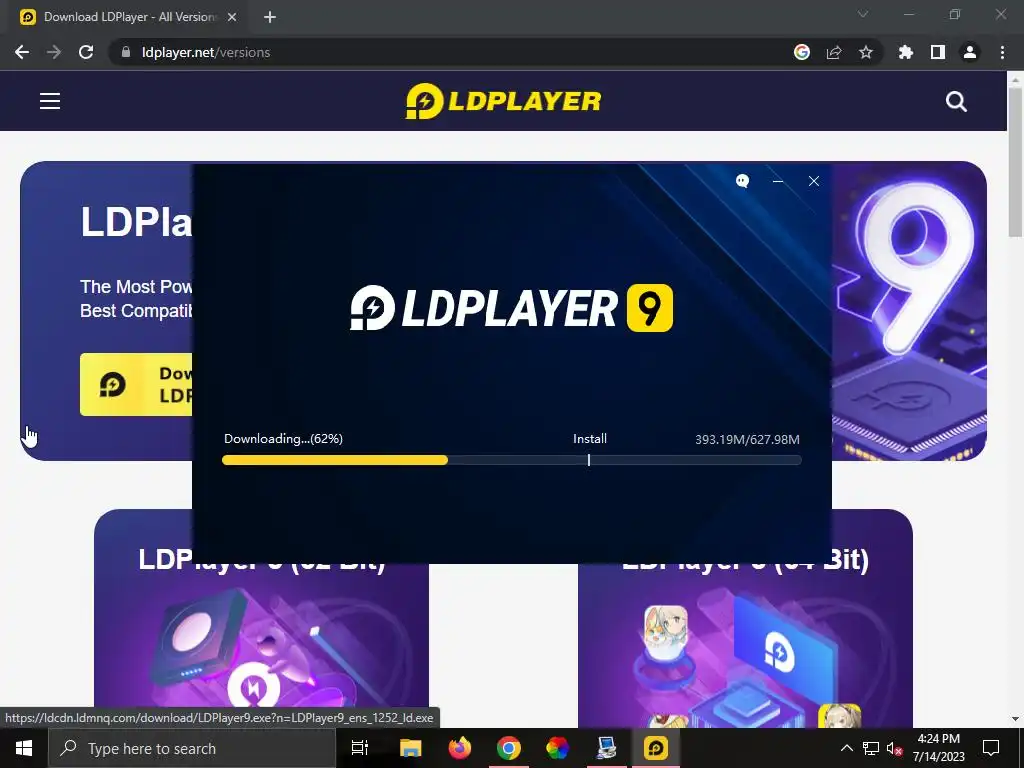
Task: Open the website search magnifier icon
Action: tap(956, 101)
